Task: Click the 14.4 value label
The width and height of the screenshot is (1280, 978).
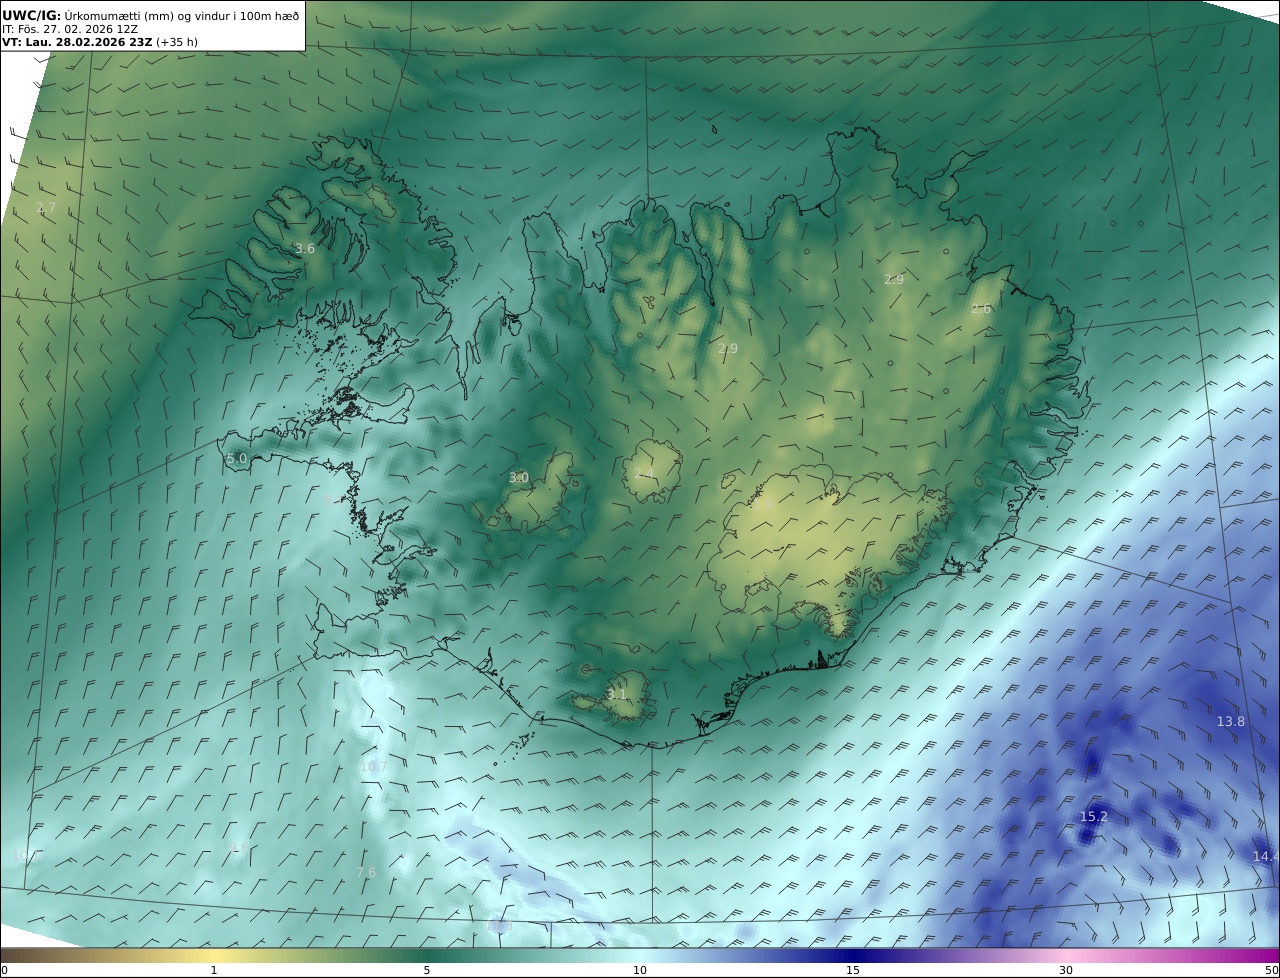Action: coord(1266,856)
